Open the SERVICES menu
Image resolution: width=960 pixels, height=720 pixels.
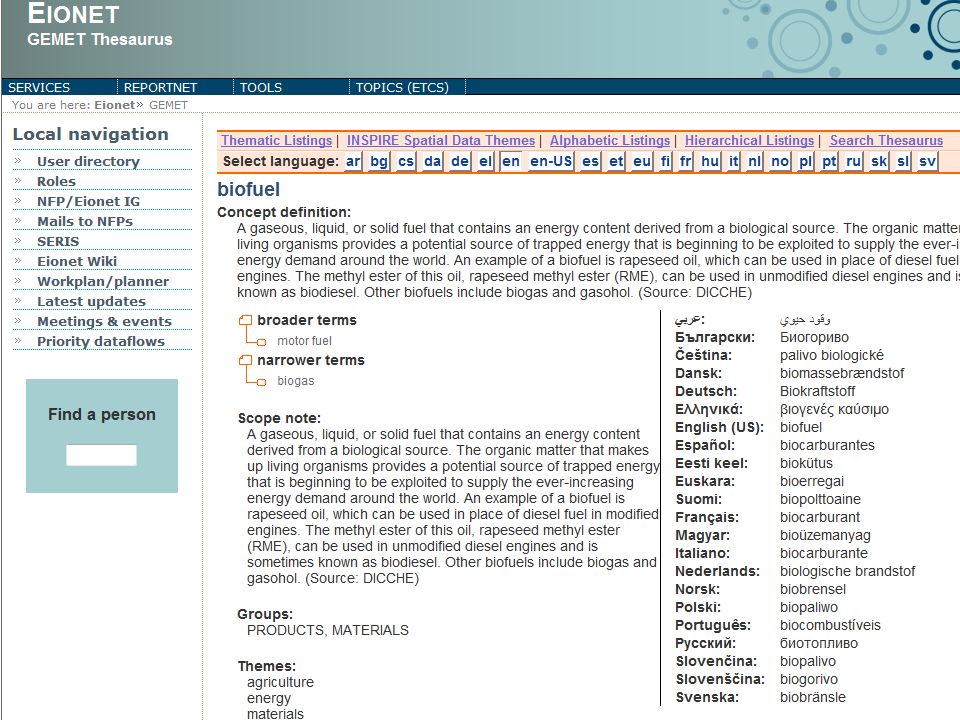[39, 88]
